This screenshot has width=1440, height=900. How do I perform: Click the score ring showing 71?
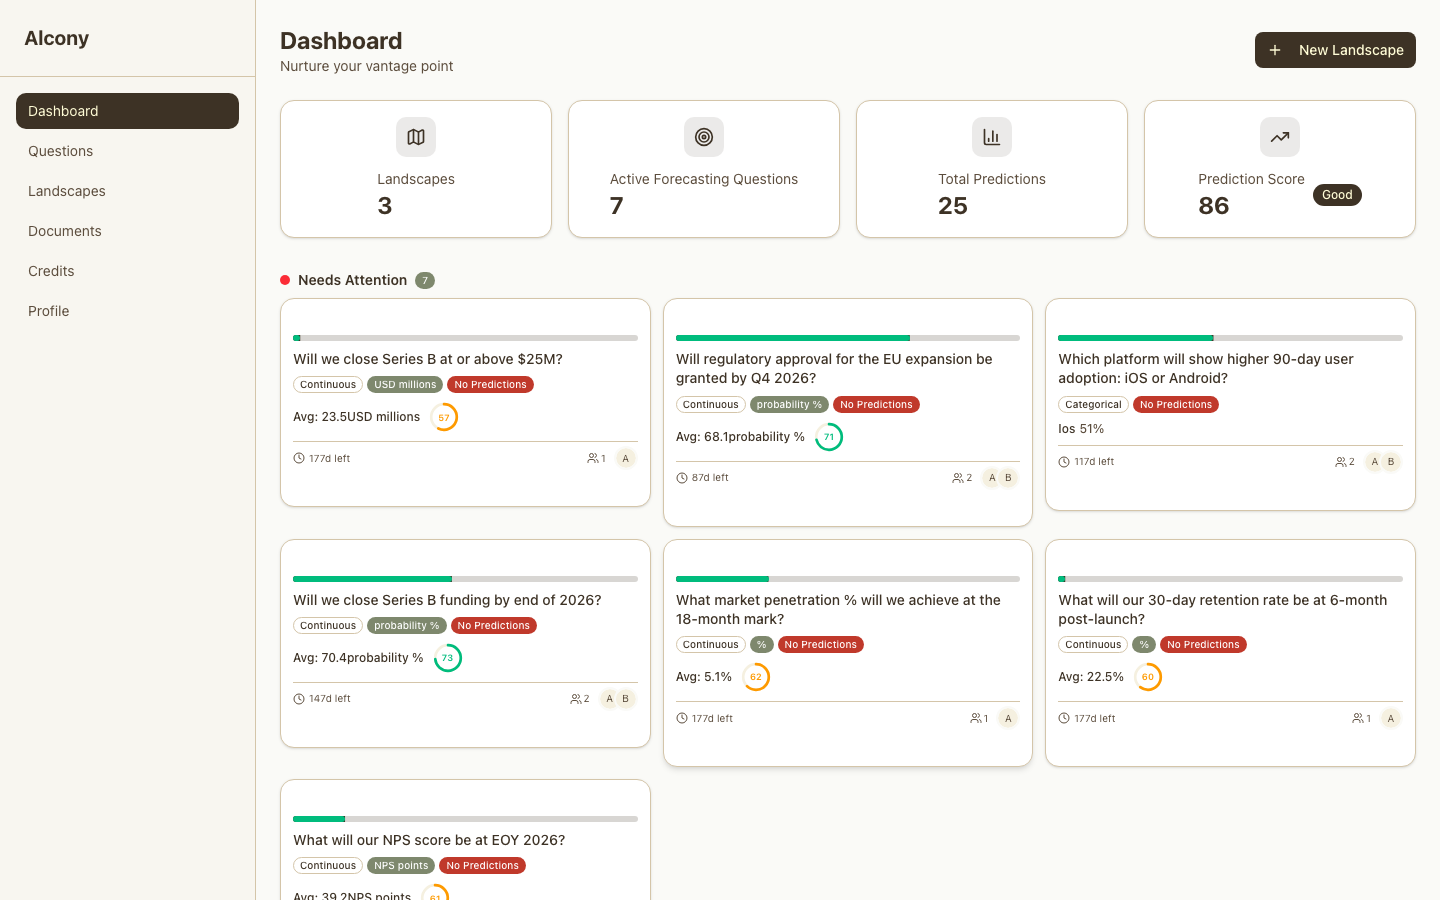point(829,437)
